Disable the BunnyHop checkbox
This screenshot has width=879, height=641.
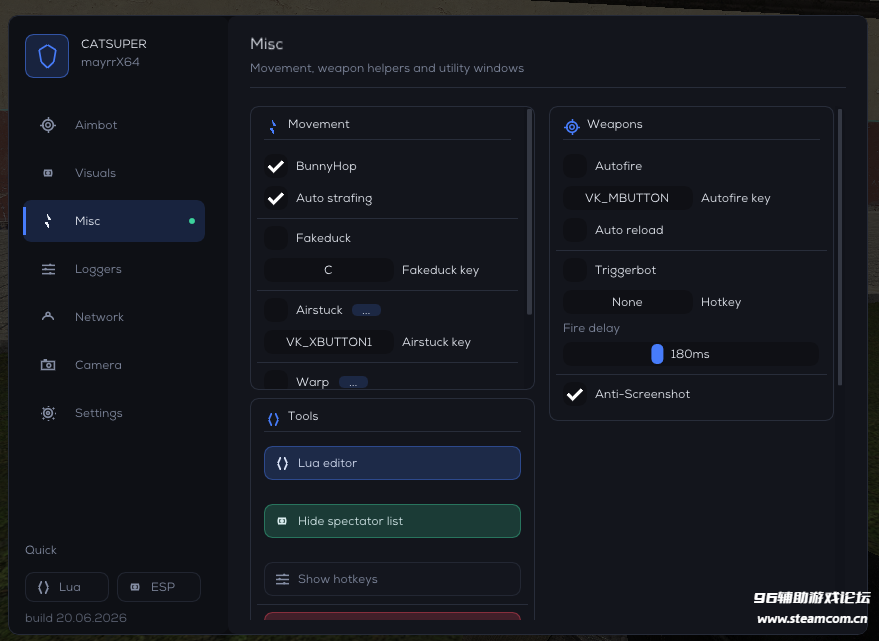click(276, 166)
